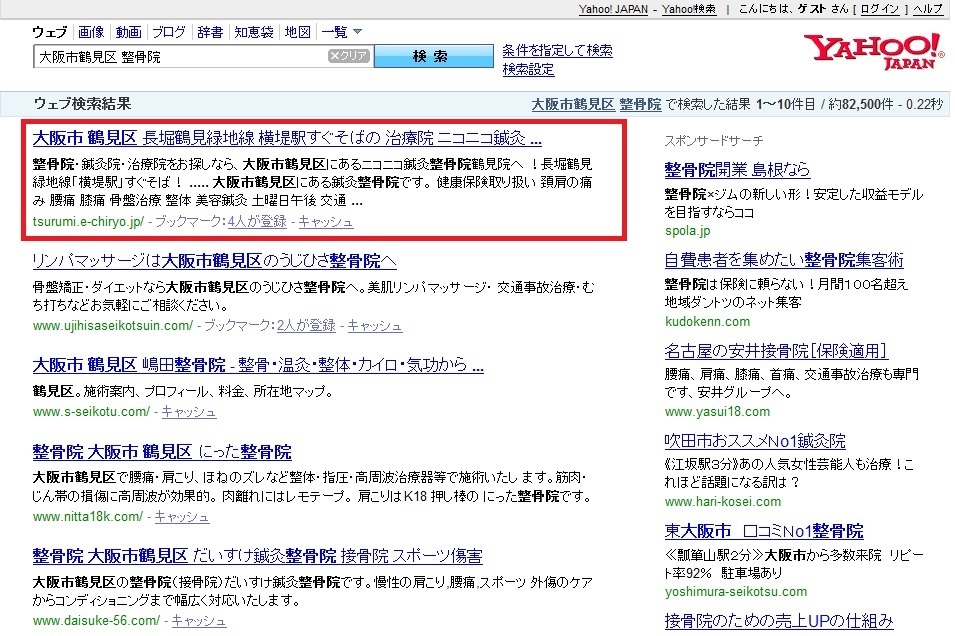Open キャッシュ for ujihisaseikotsuin.com result
Viewport: 955px width, 636px height.
click(375, 325)
